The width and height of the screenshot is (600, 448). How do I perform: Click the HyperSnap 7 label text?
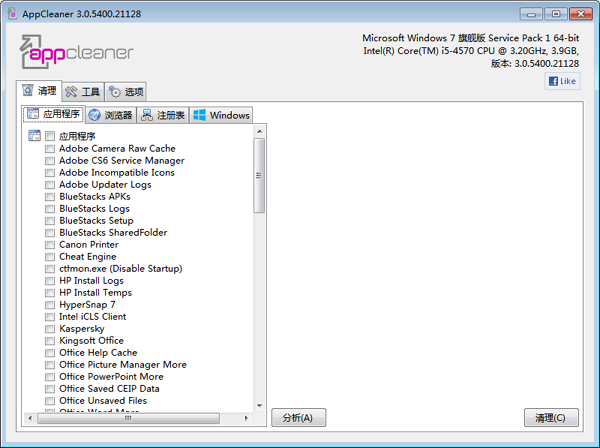tap(87, 305)
